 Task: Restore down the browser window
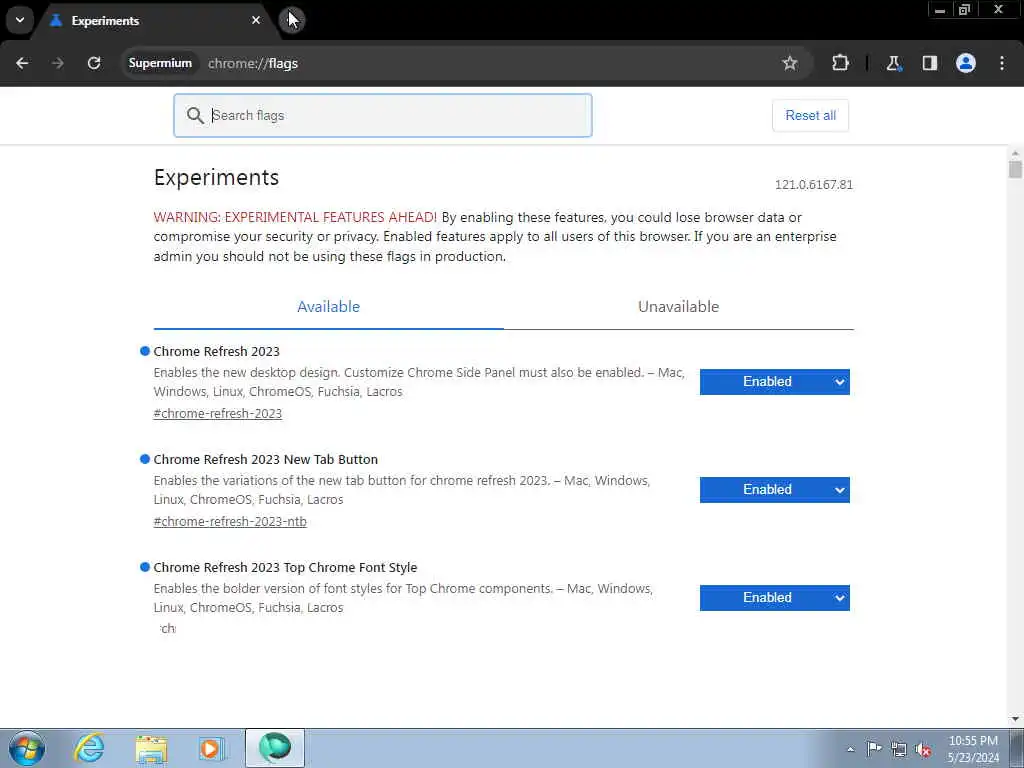click(964, 10)
